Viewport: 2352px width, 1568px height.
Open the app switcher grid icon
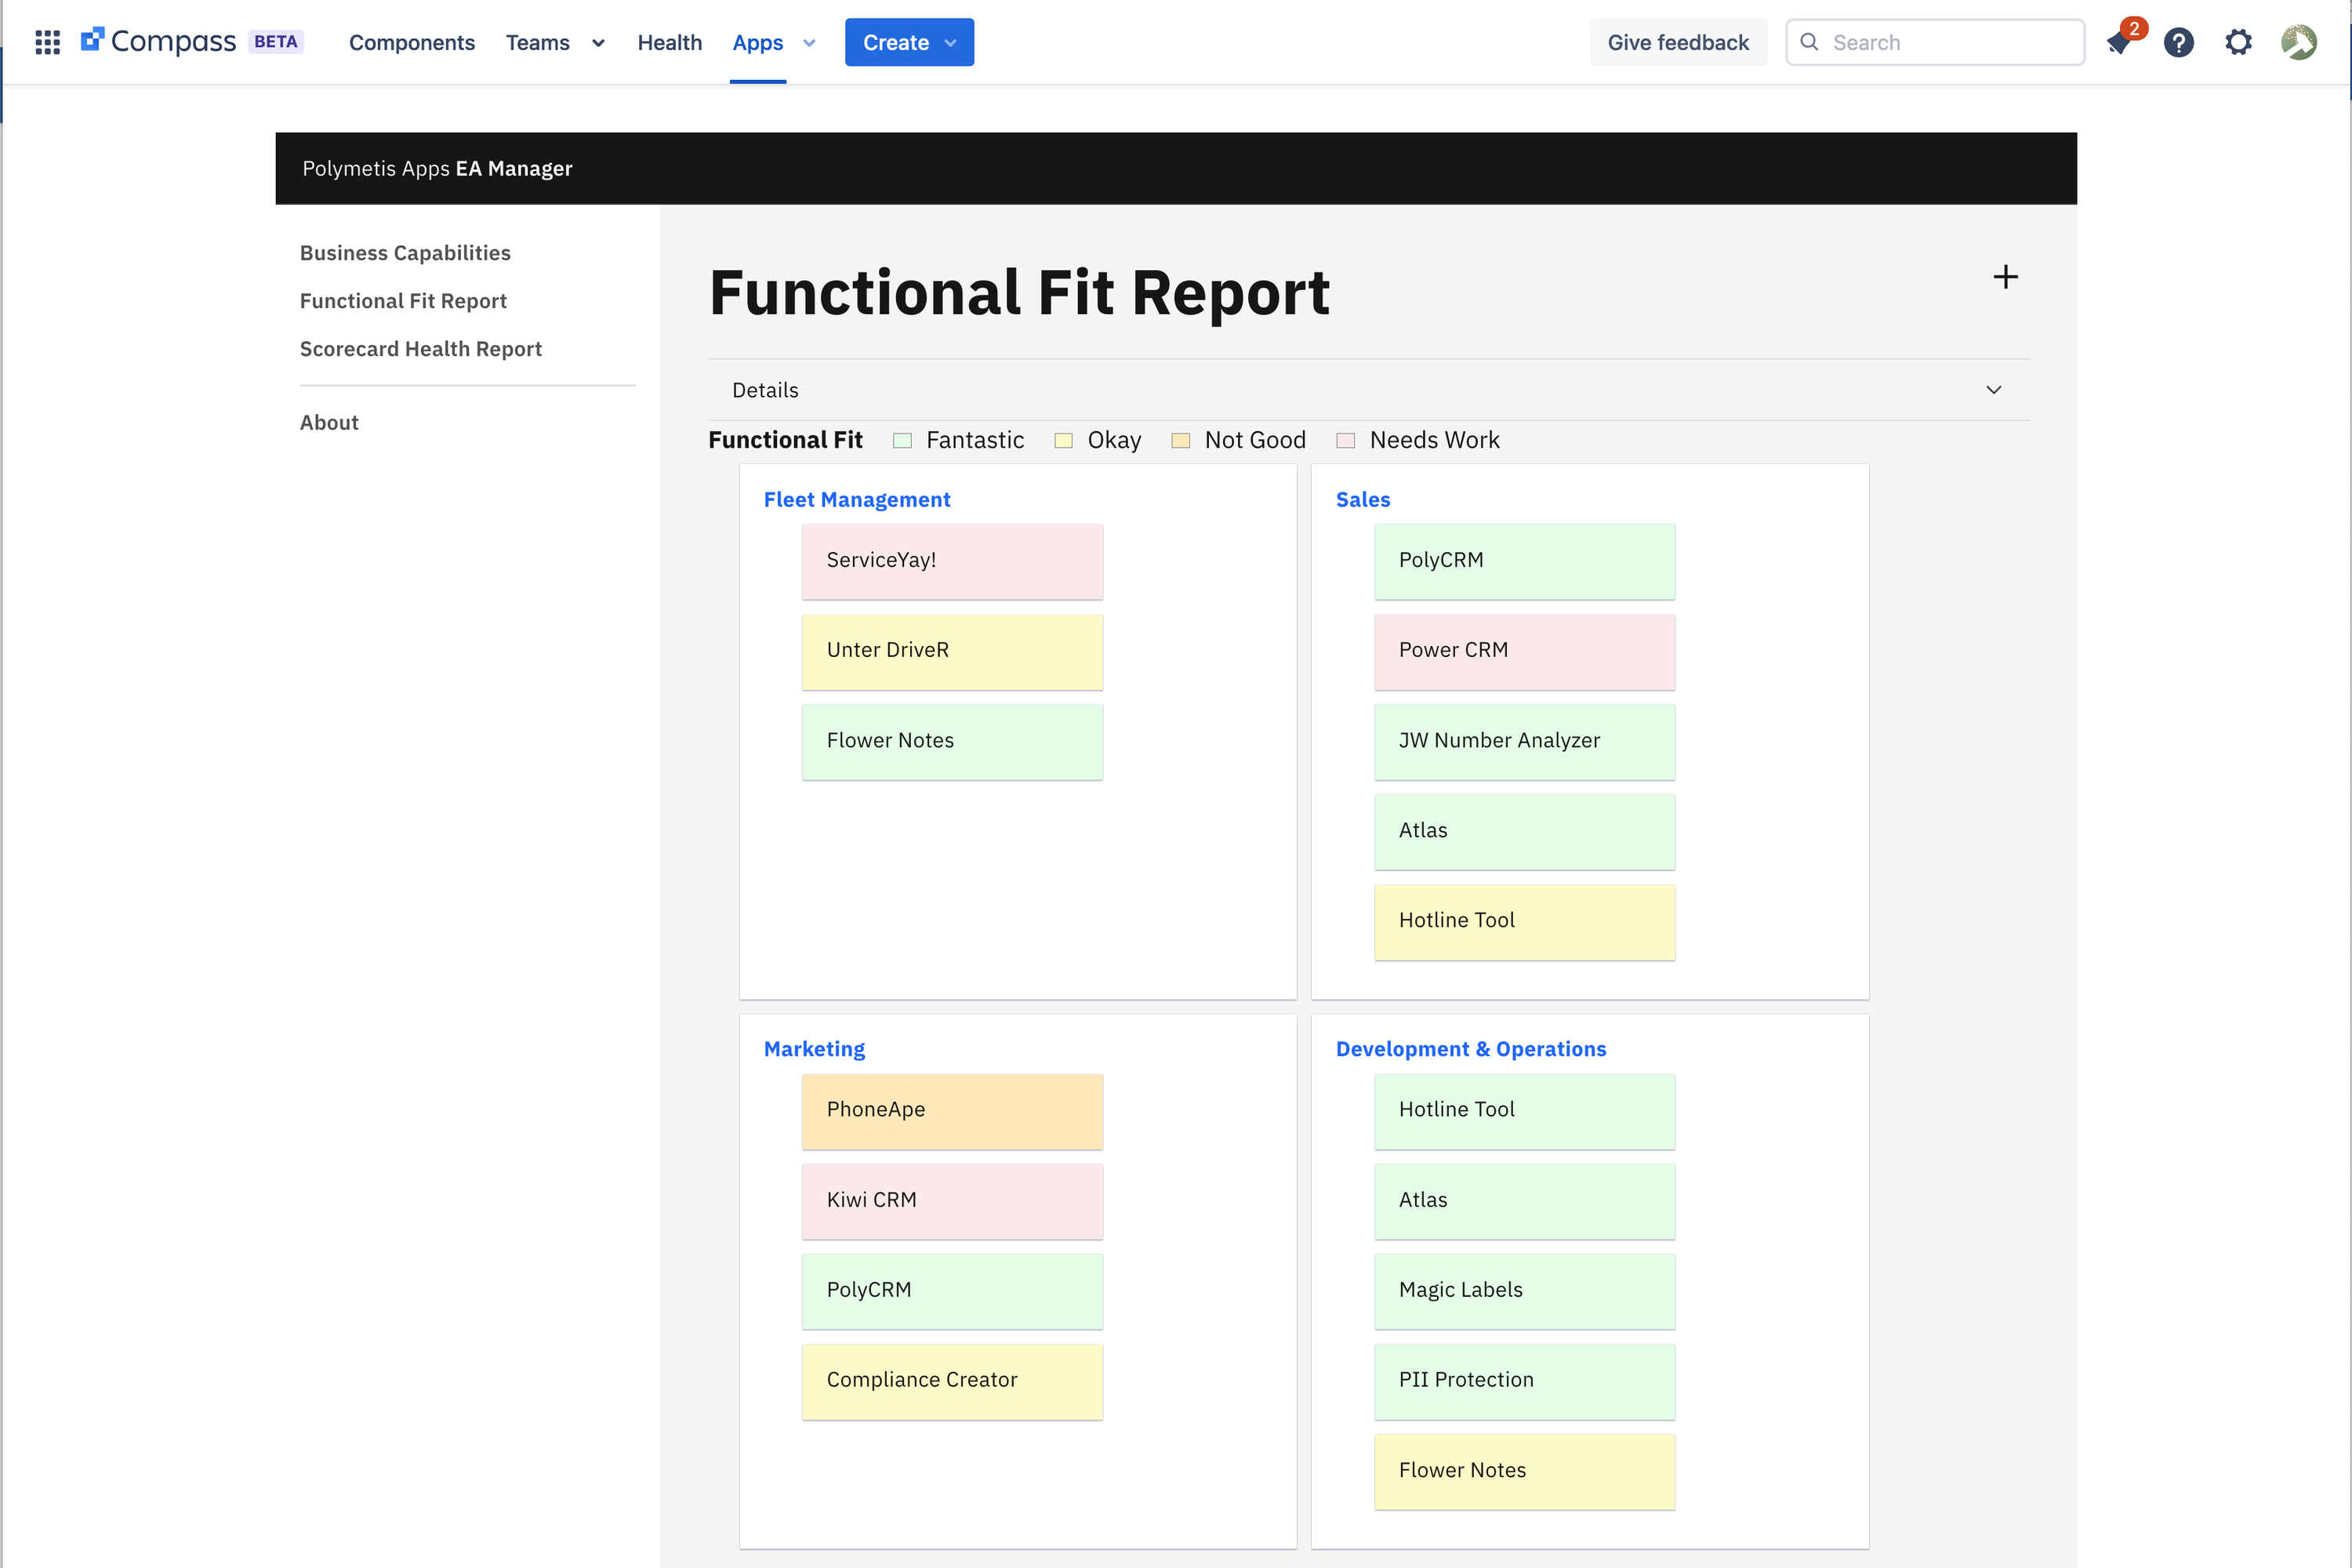47,42
